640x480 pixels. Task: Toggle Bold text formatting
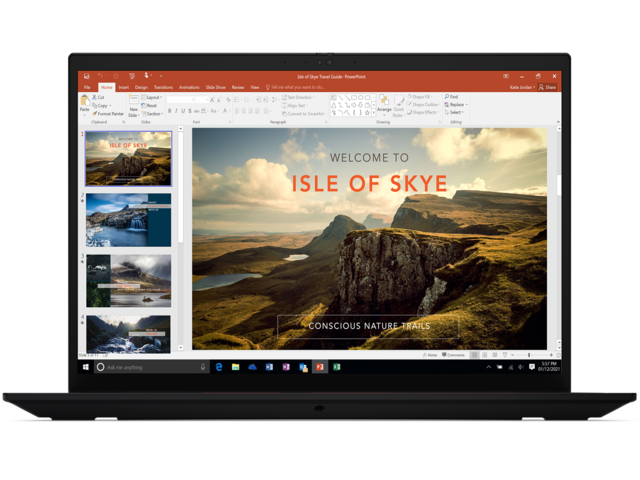(x=170, y=111)
